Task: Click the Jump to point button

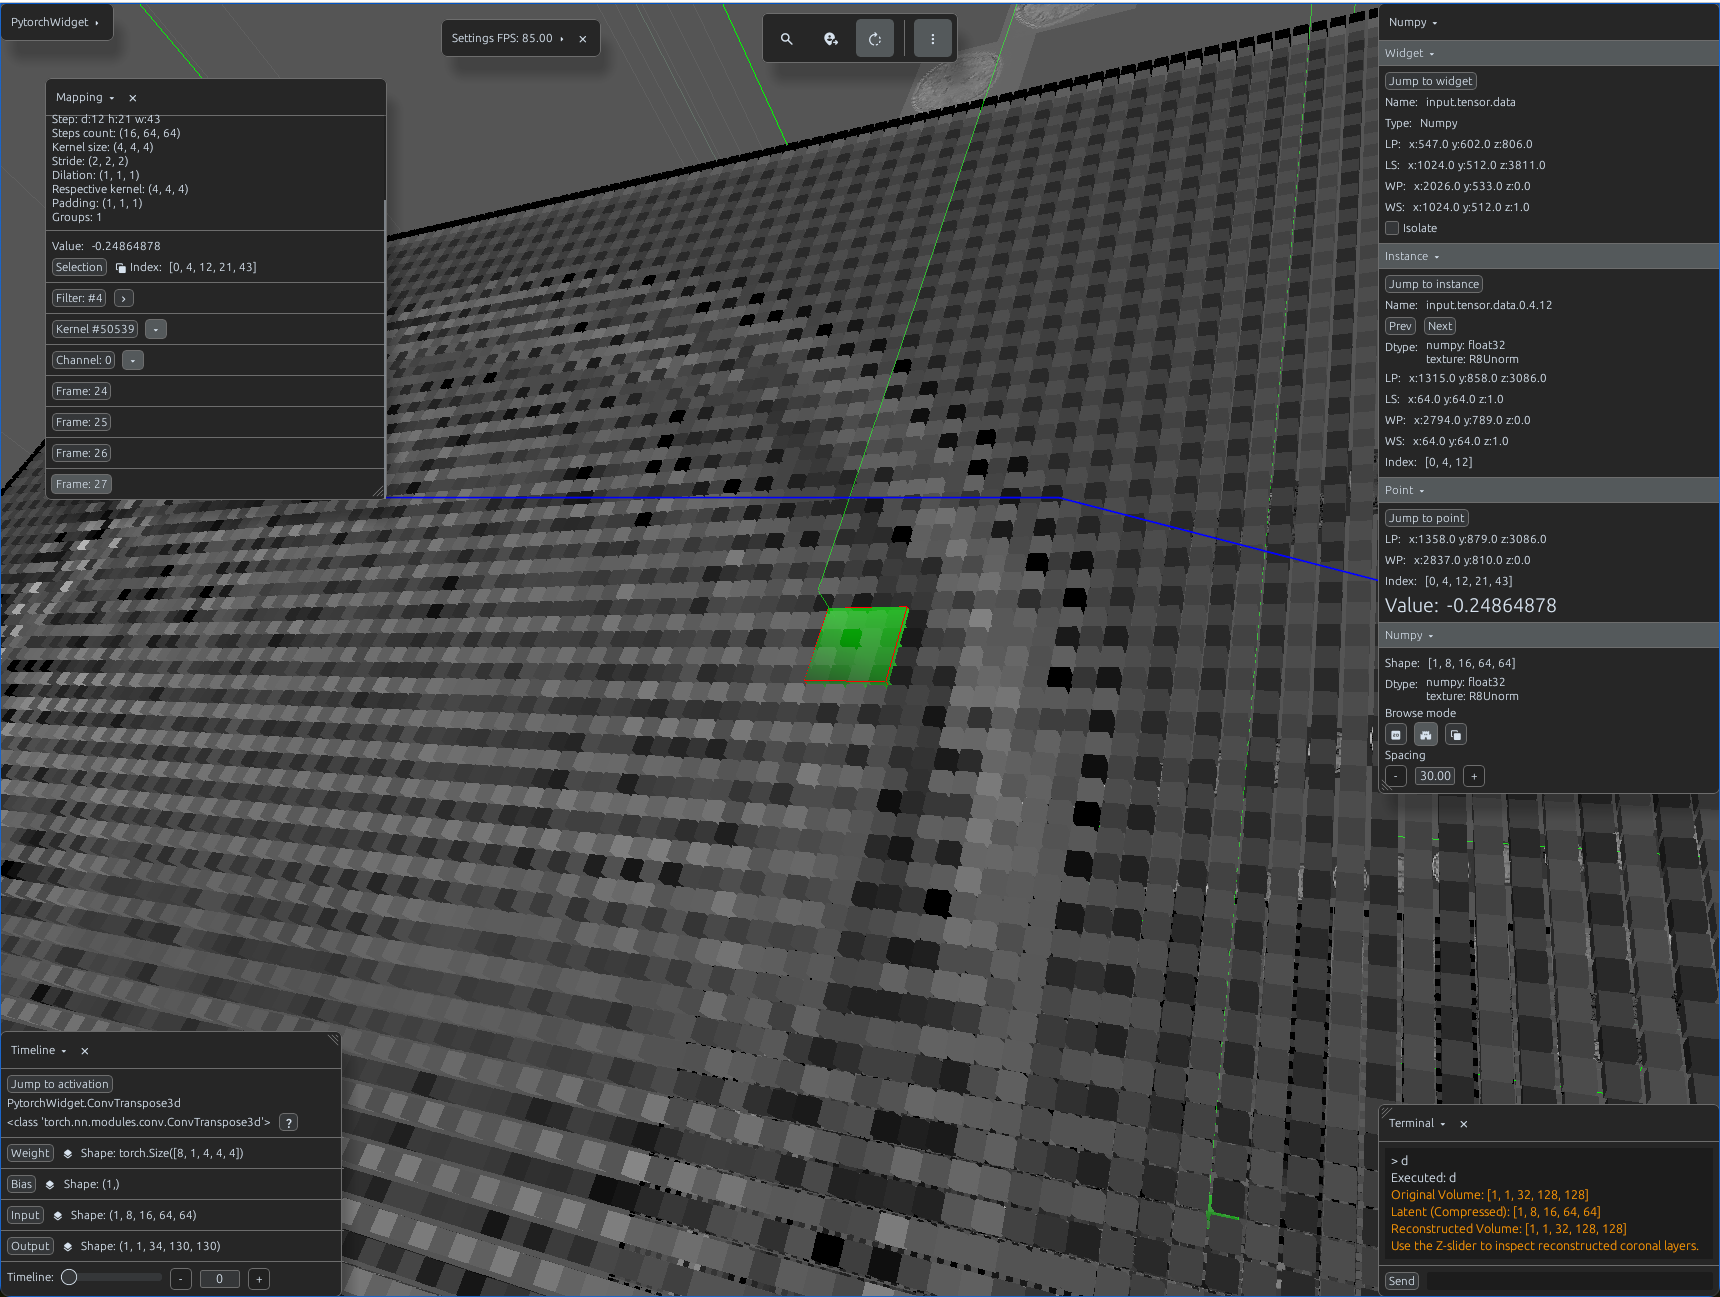Action: coord(1427,518)
